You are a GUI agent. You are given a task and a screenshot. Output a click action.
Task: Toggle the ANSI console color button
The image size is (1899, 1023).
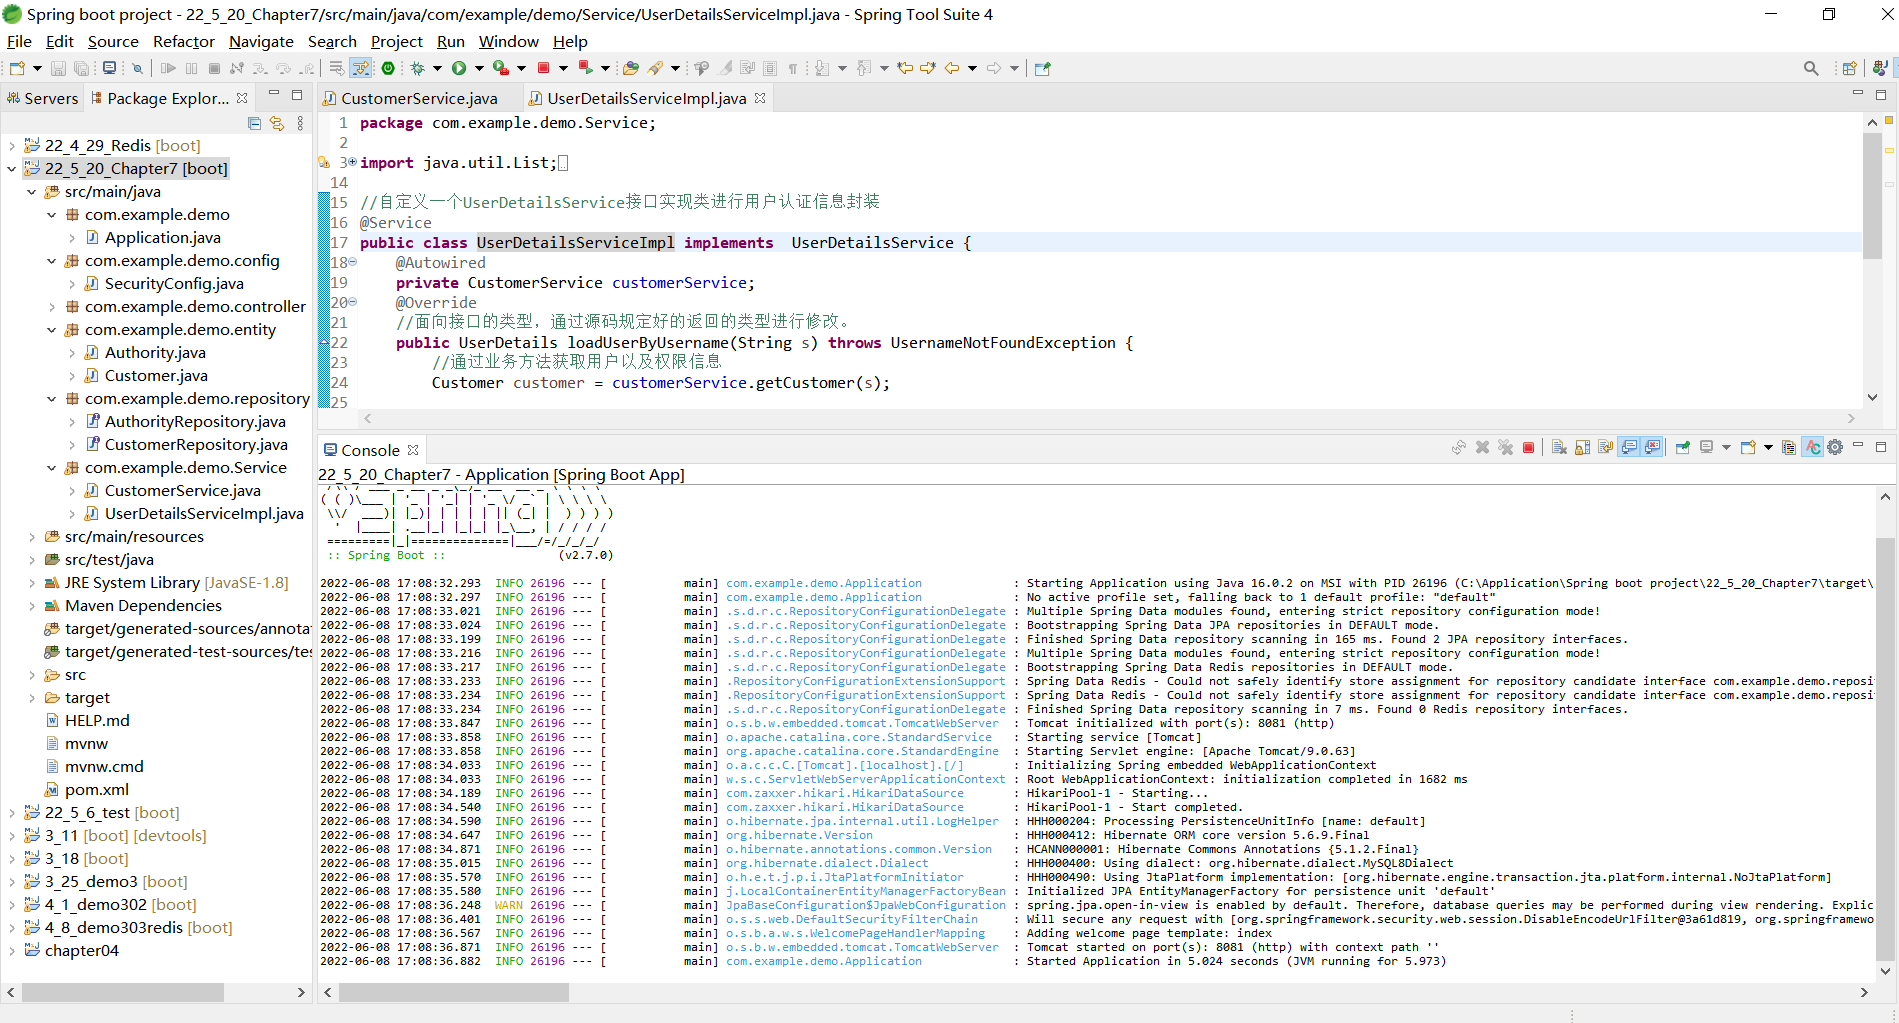click(x=1812, y=448)
